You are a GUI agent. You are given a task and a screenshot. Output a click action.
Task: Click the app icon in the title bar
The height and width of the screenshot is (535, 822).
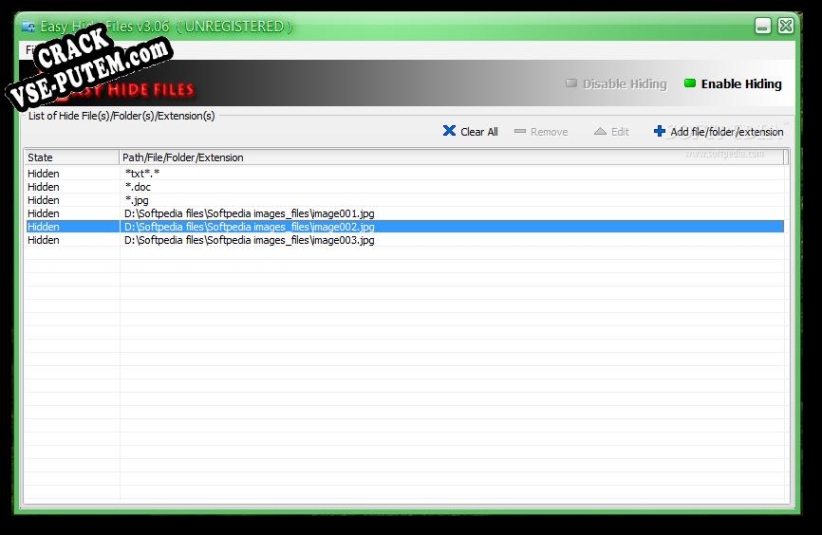pyautogui.click(x=28, y=26)
